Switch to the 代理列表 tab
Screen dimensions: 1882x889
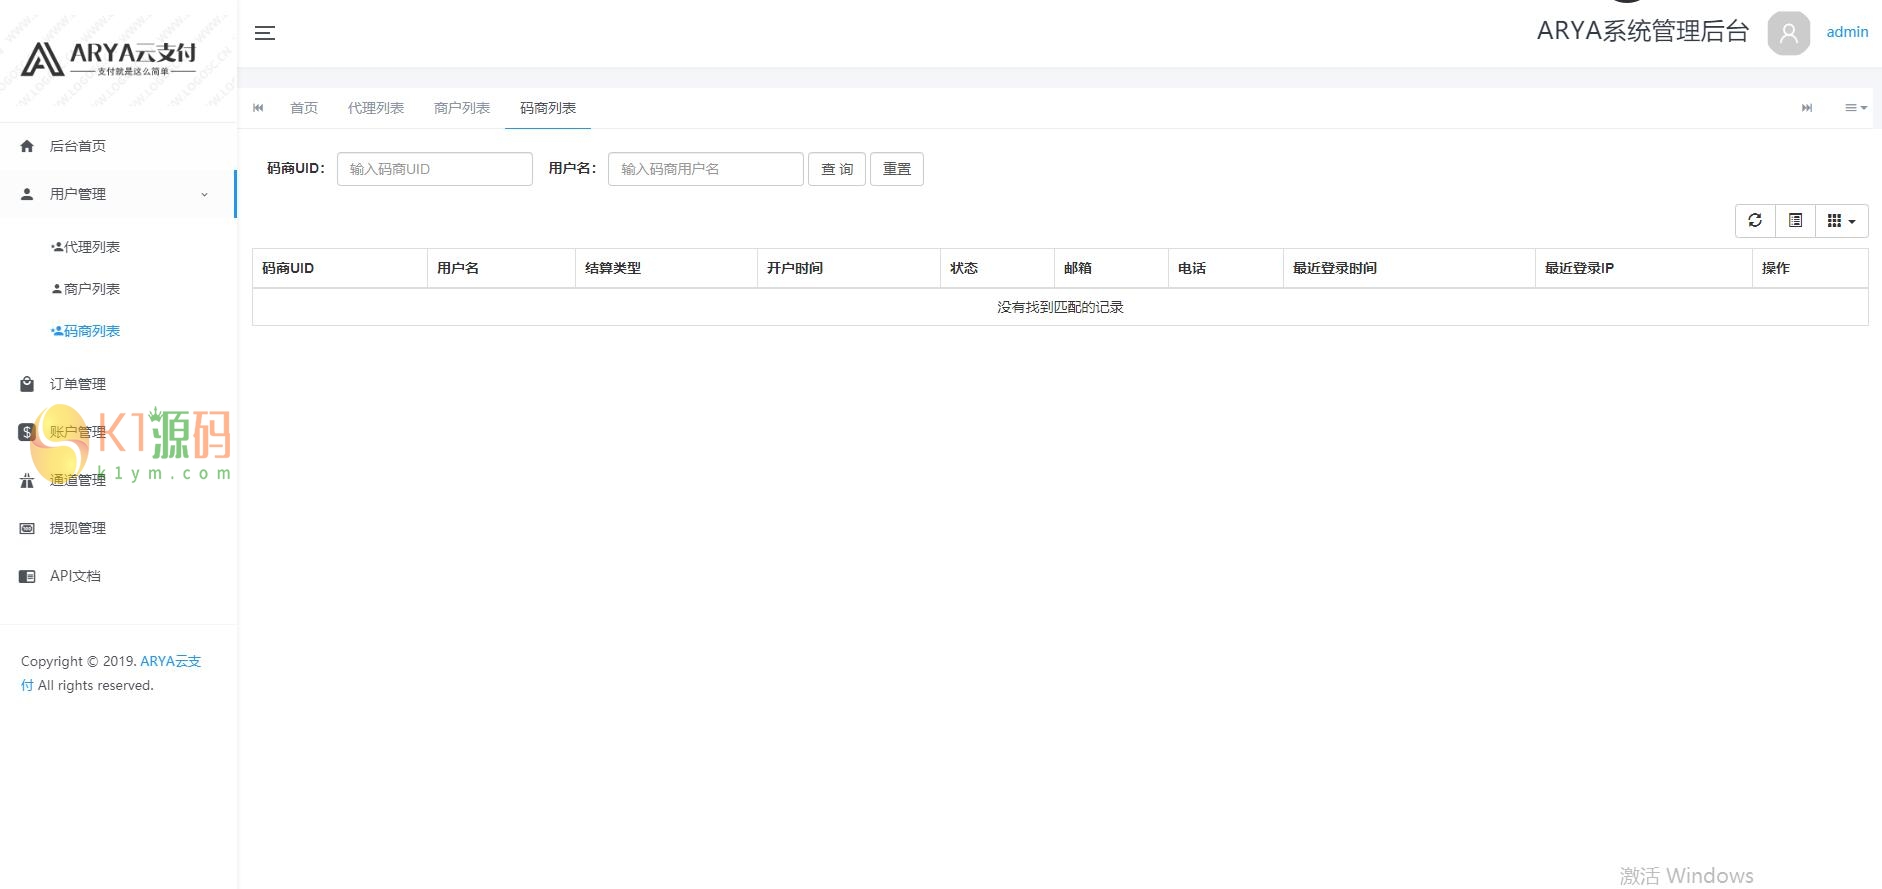coord(376,108)
